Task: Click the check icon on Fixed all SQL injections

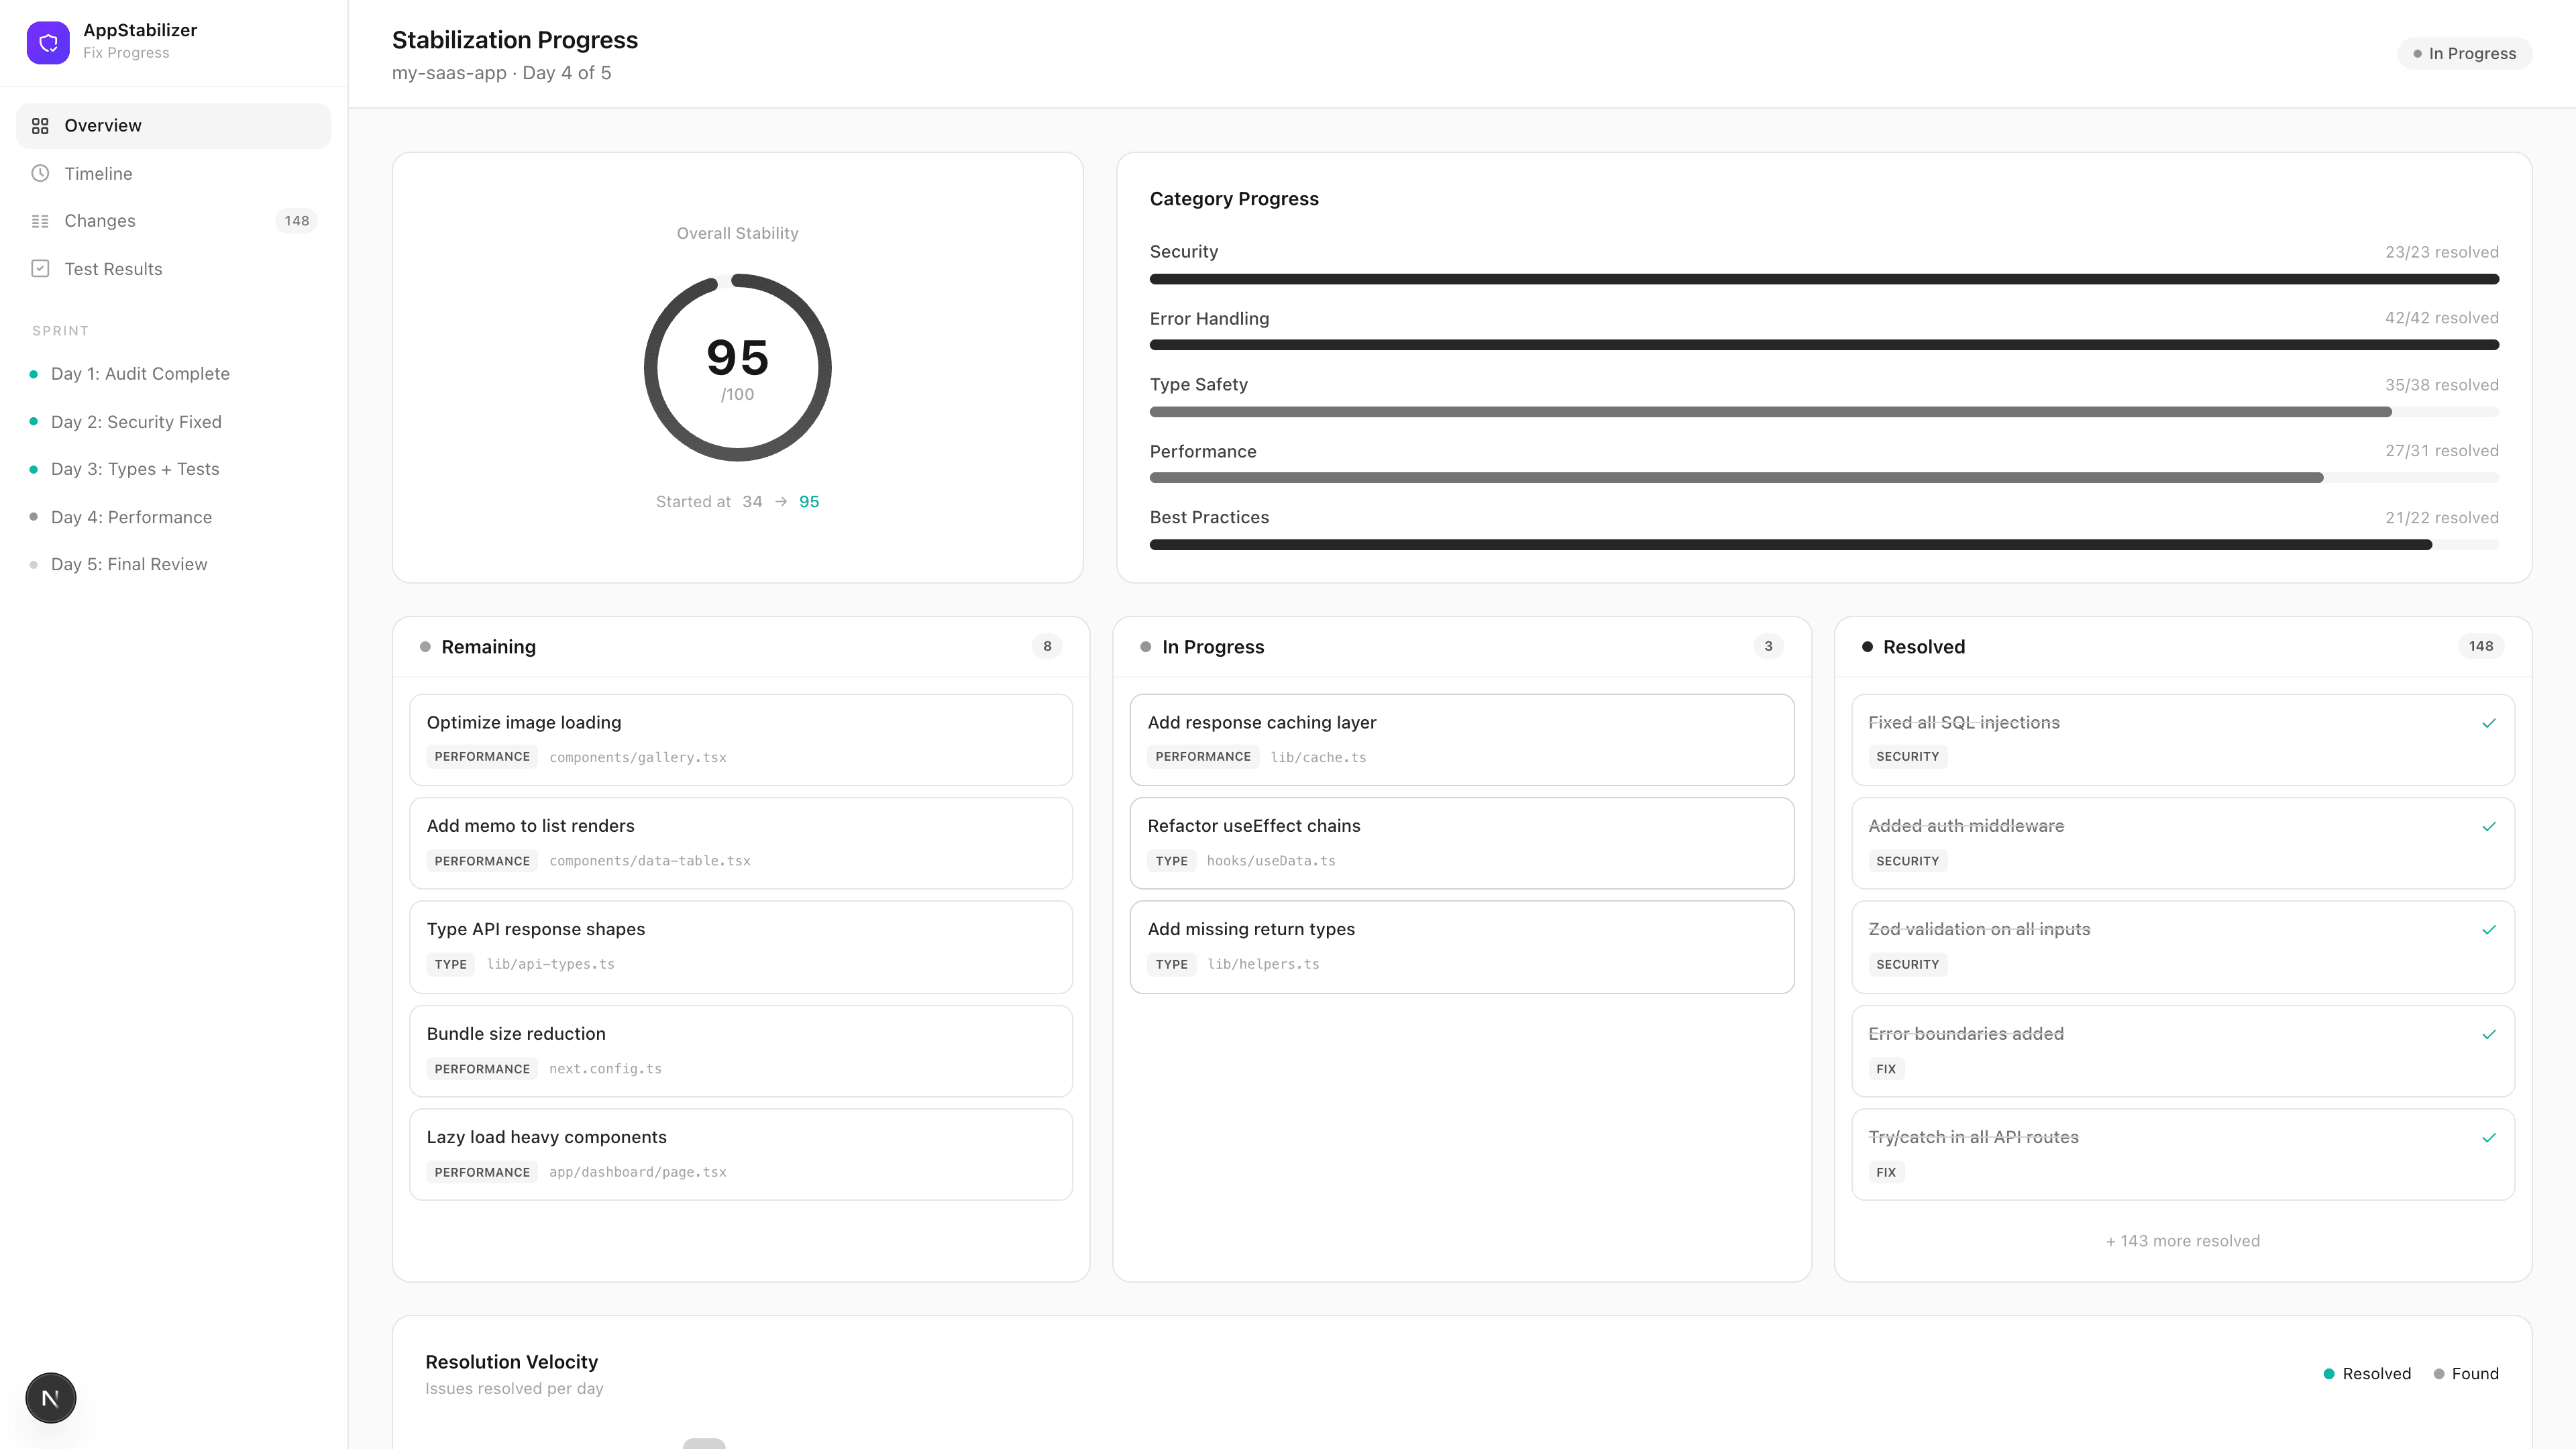Action: (x=2490, y=722)
